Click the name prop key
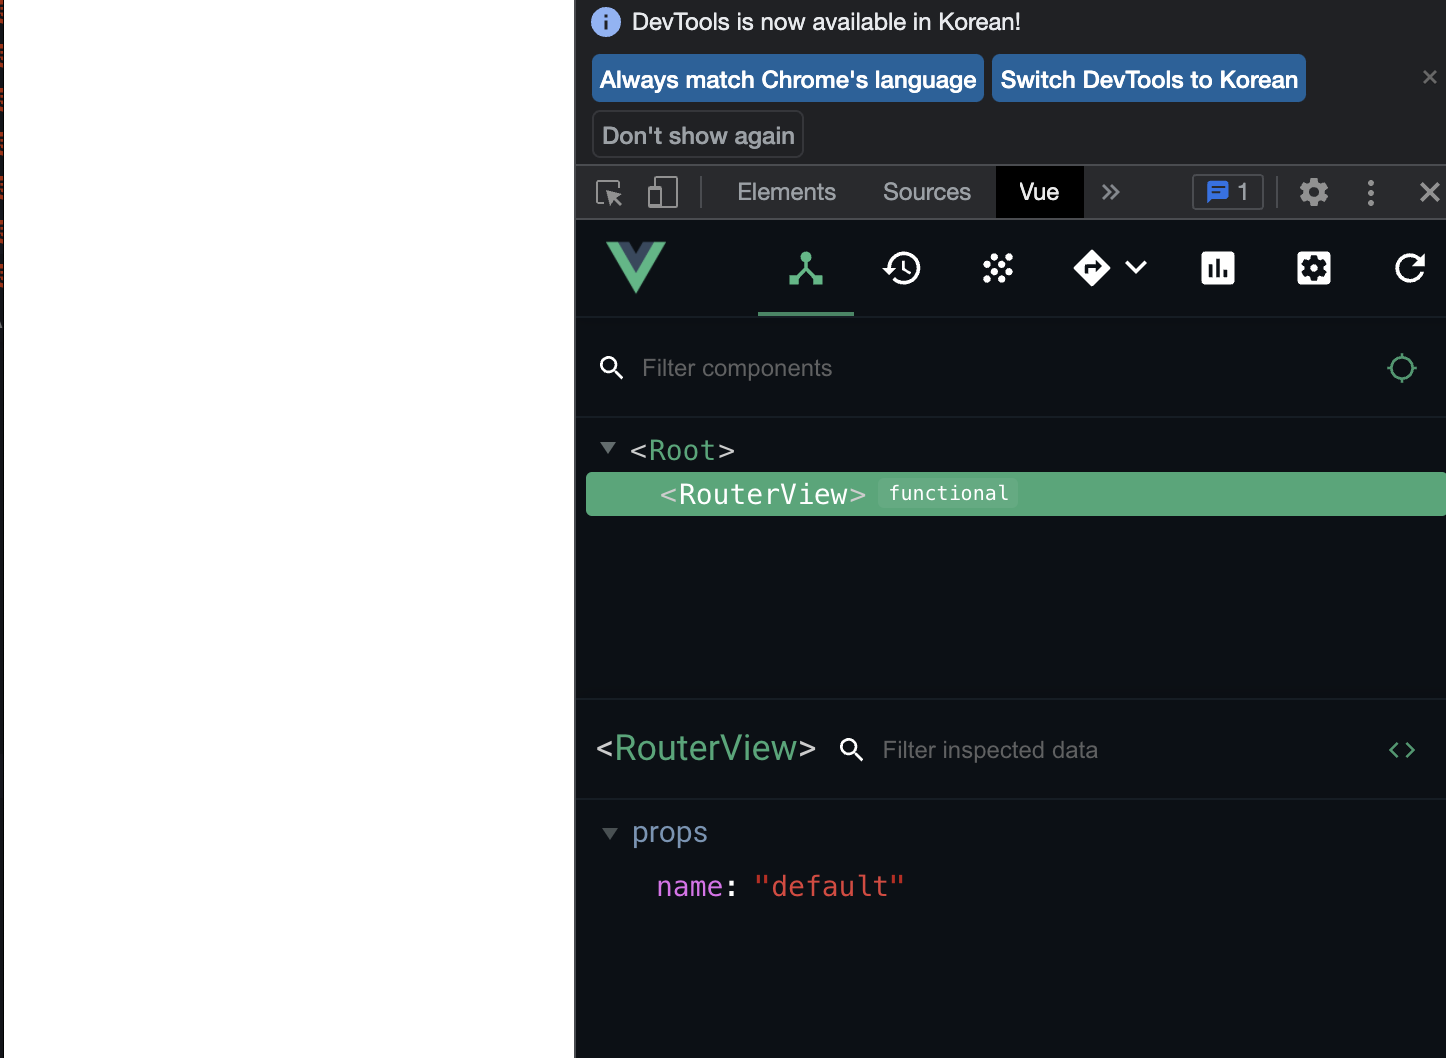The width and height of the screenshot is (1446, 1058). coord(690,886)
